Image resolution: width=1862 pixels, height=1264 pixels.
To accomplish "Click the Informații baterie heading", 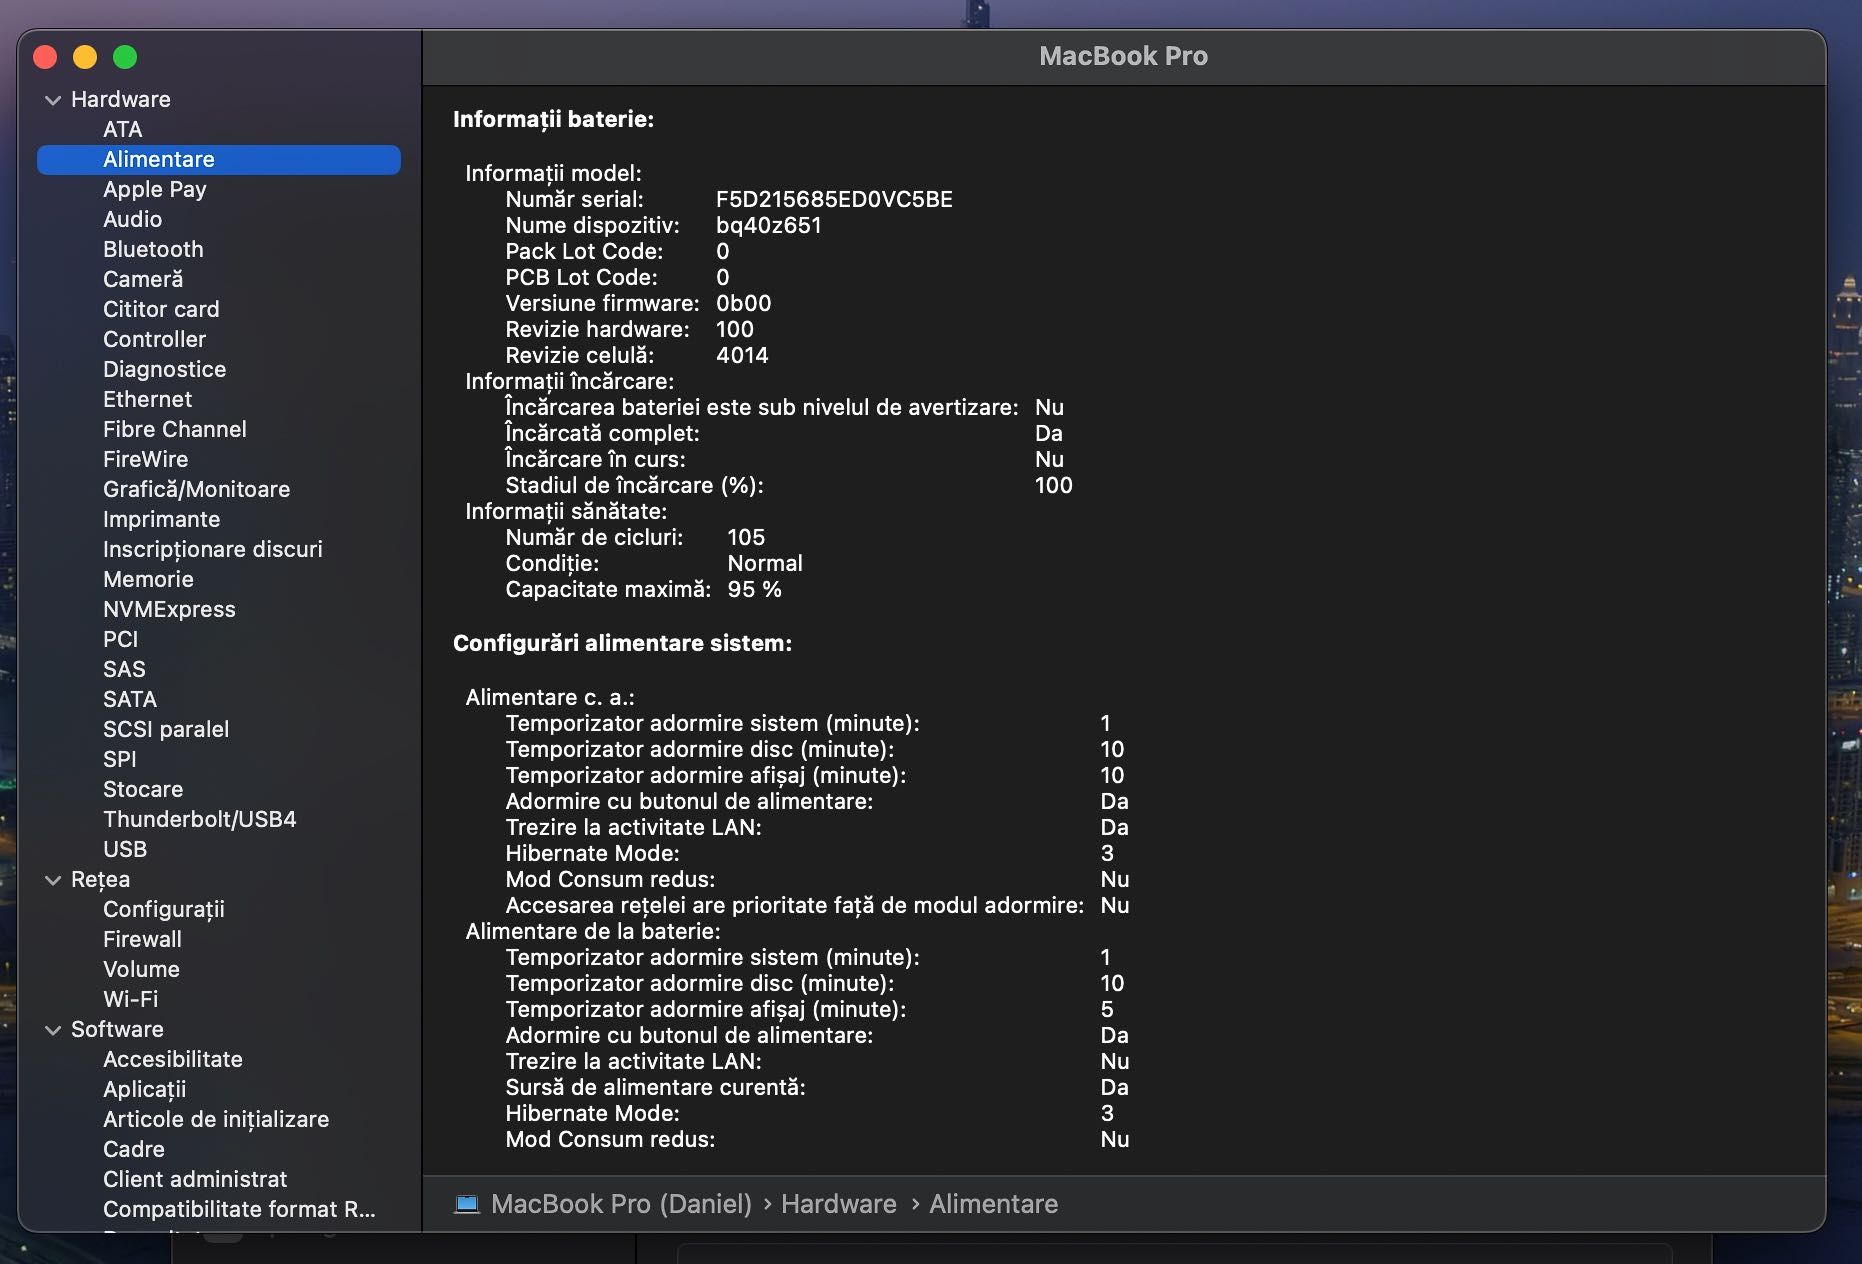I will tap(553, 119).
